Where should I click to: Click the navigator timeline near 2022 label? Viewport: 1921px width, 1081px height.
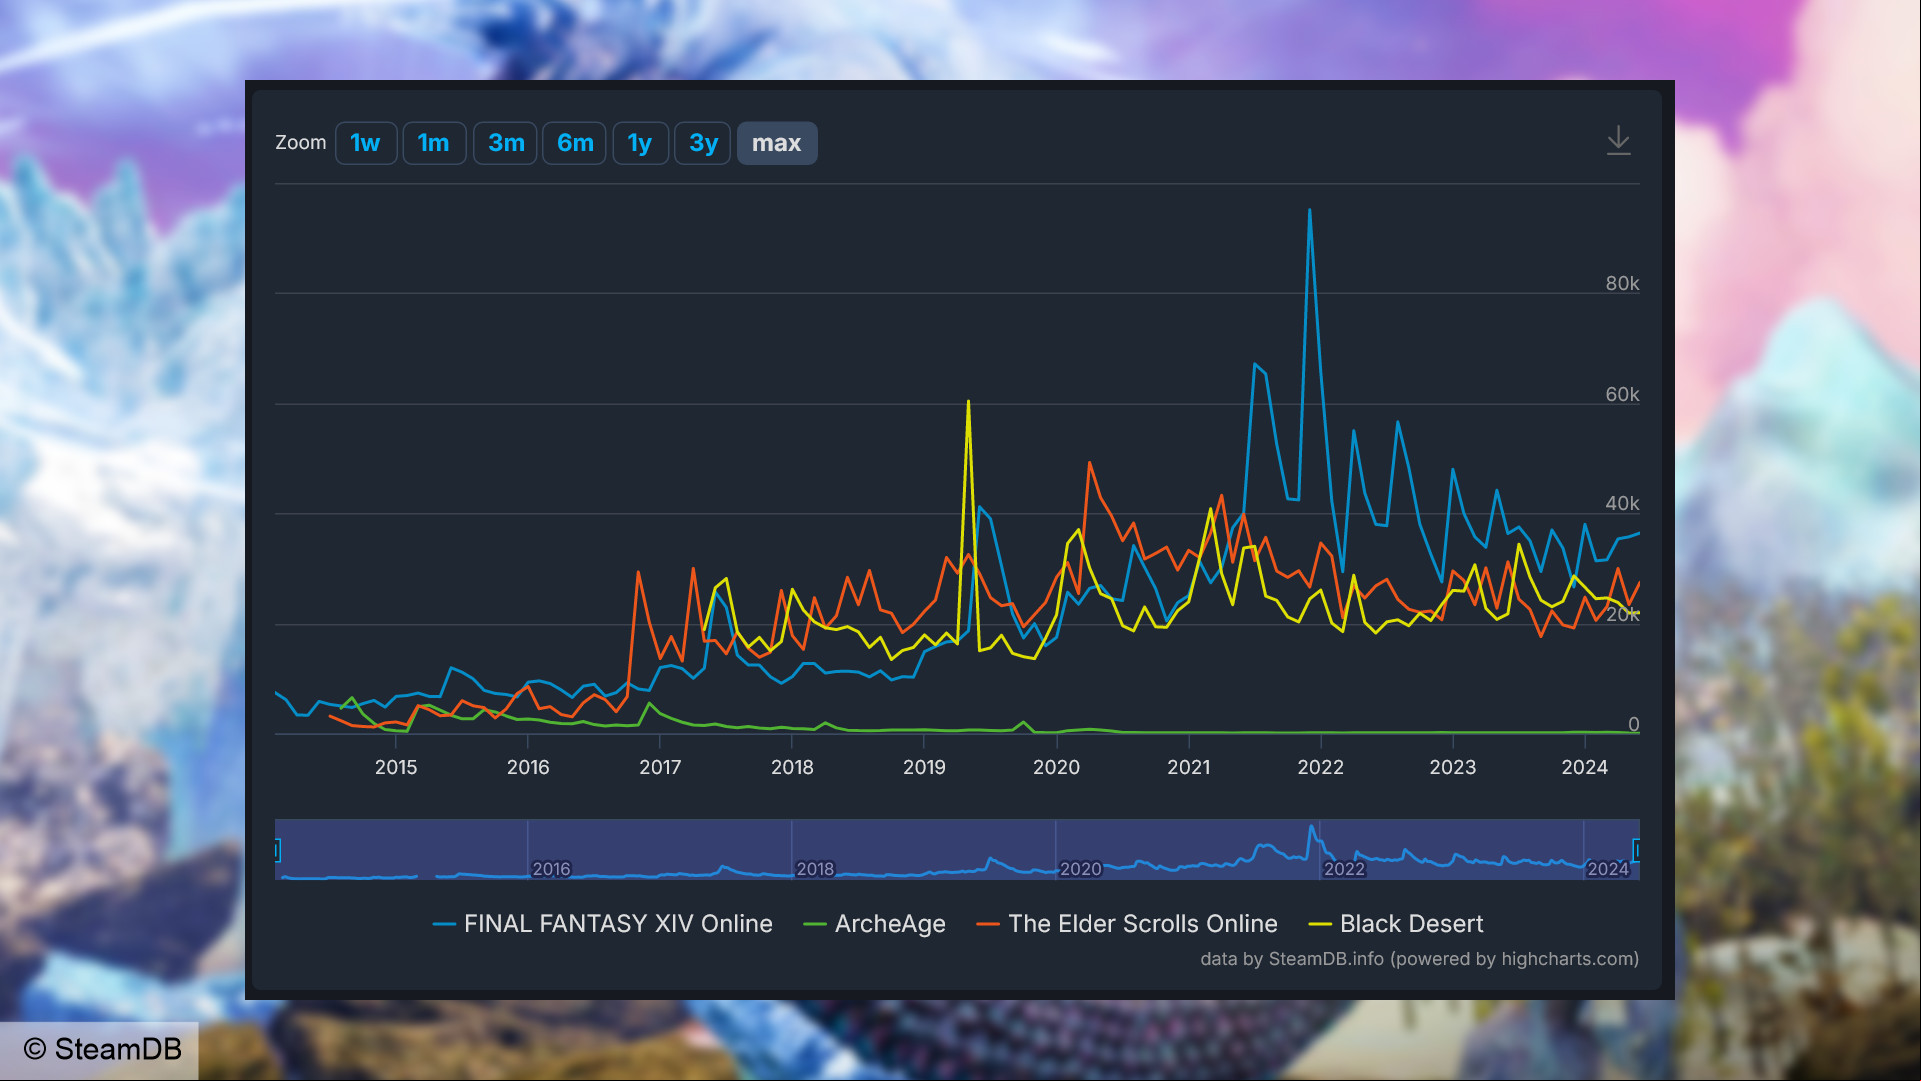(1344, 869)
